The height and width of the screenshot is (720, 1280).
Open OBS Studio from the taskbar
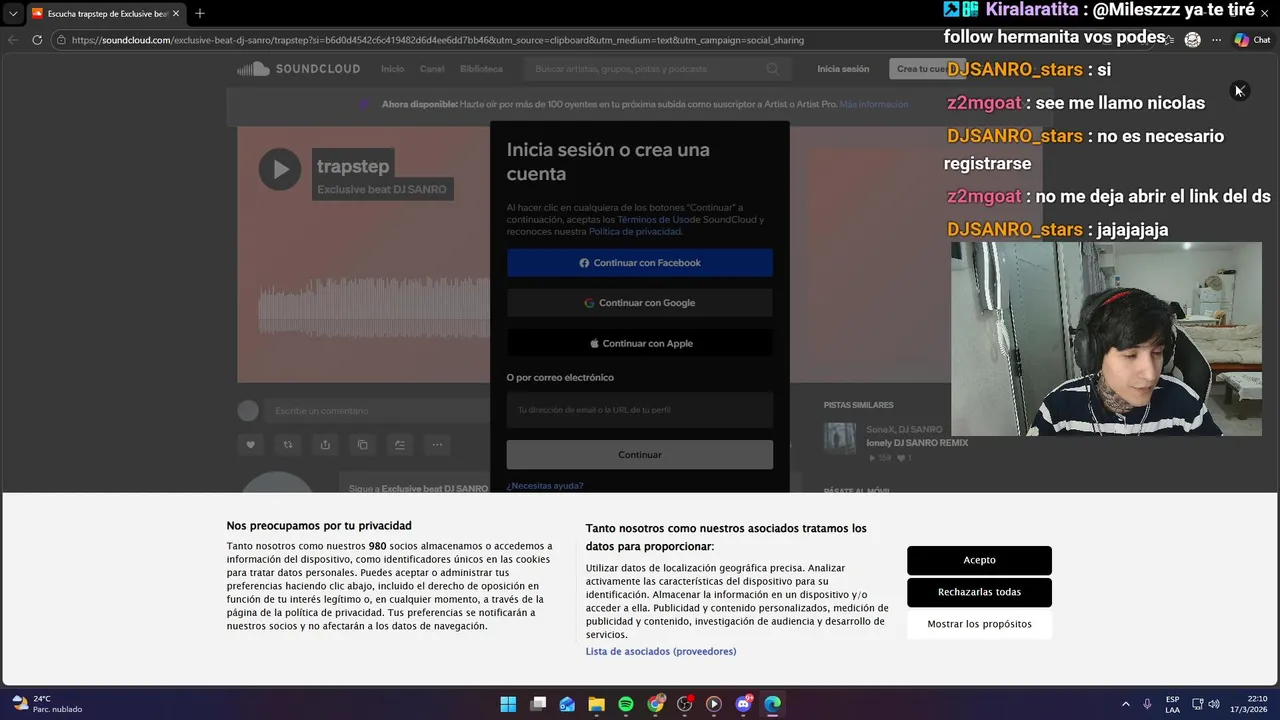coord(685,704)
